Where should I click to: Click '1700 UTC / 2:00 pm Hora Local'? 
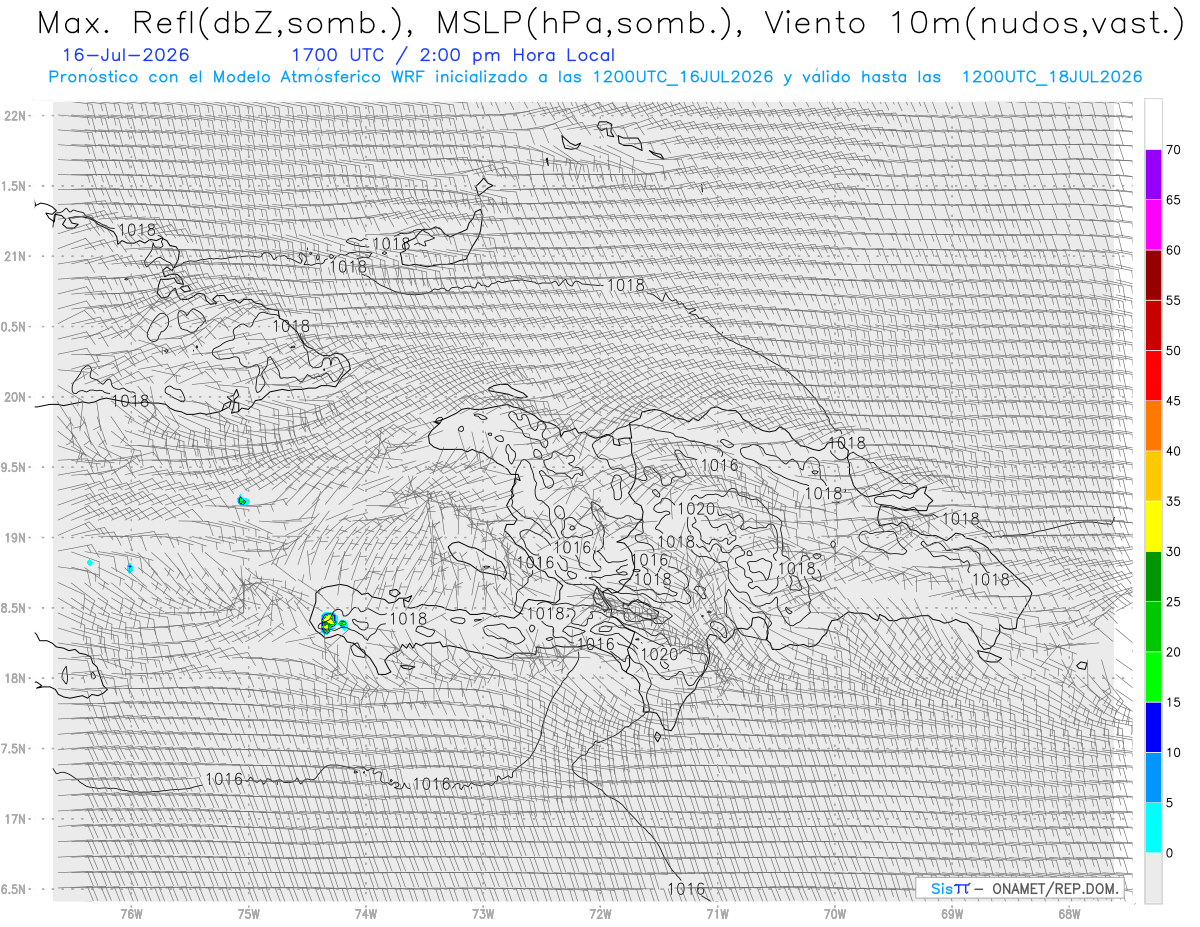pyautogui.click(x=453, y=55)
